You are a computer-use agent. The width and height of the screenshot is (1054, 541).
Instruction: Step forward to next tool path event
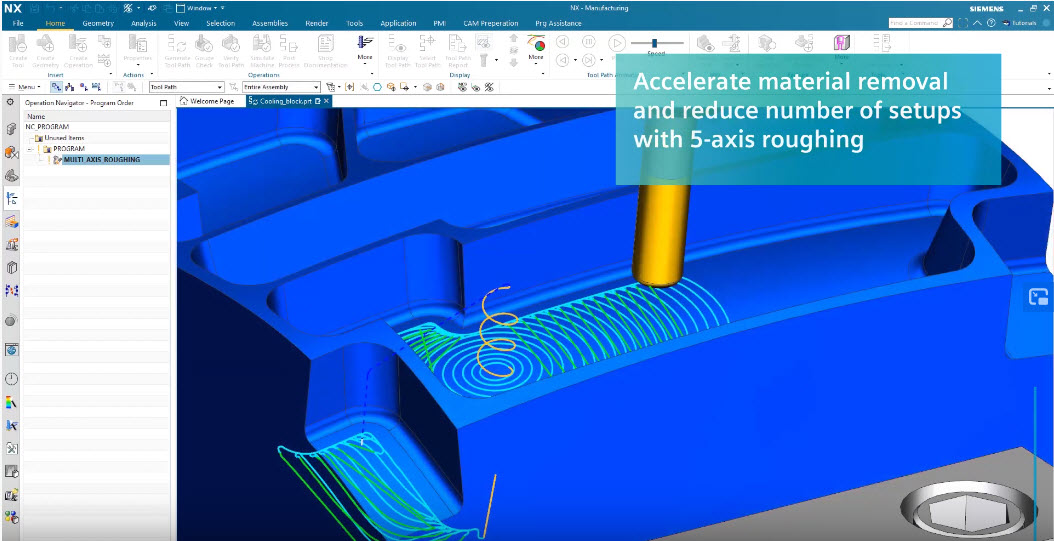point(589,60)
